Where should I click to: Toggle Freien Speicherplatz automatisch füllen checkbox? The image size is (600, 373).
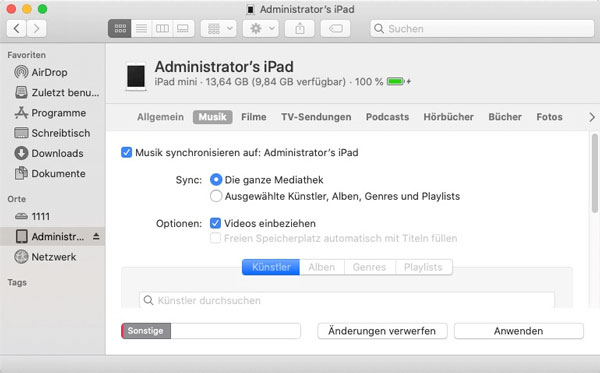point(215,238)
